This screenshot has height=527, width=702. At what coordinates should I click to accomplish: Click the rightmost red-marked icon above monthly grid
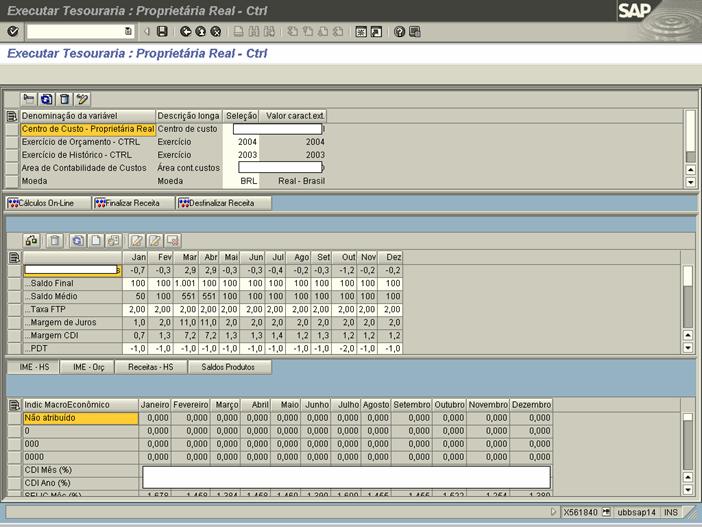[172, 241]
